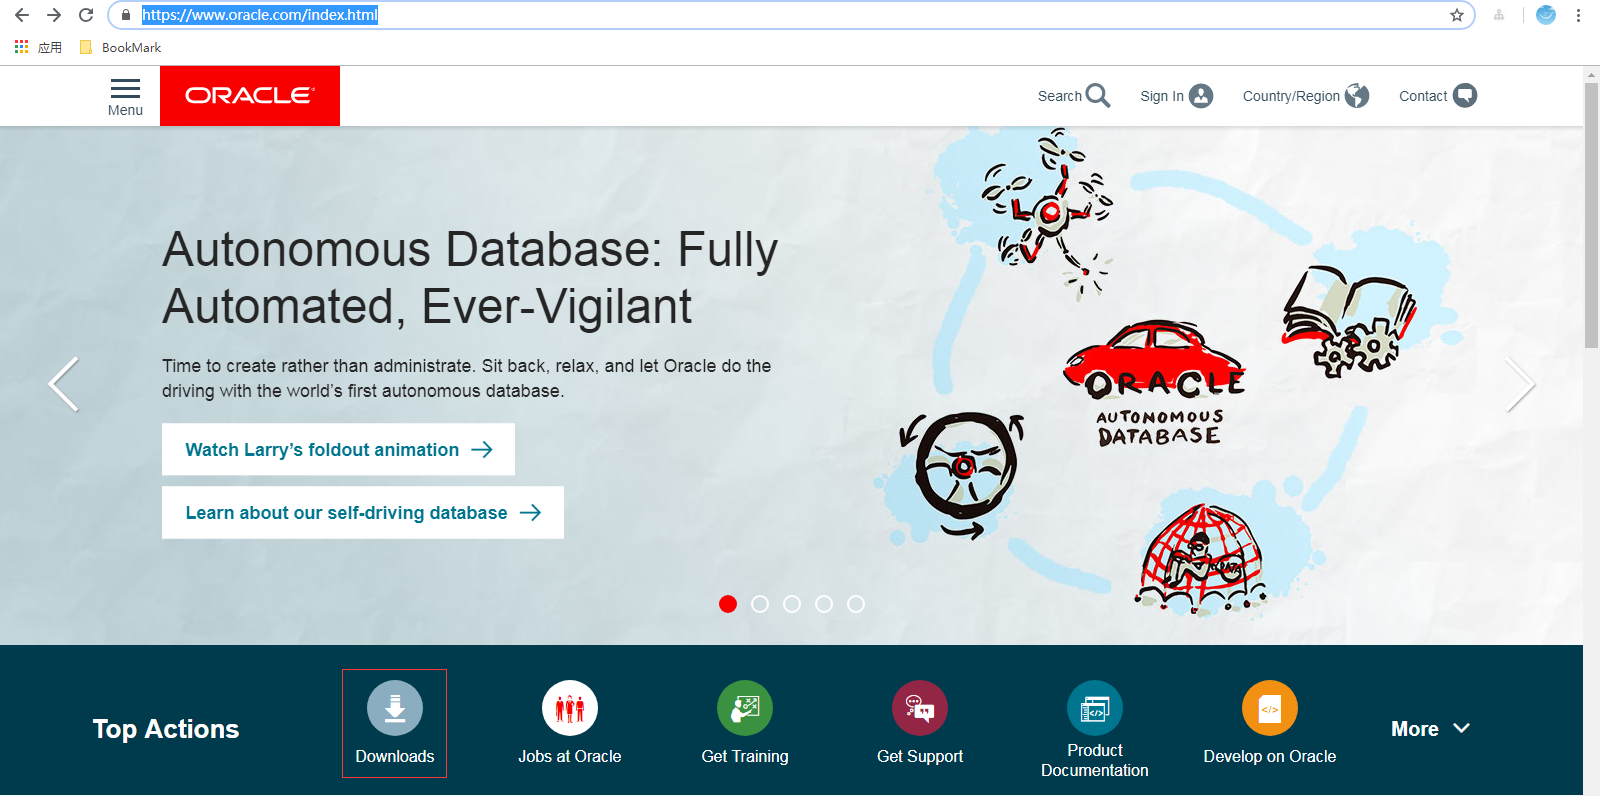Click the Get Training icon
The height and width of the screenshot is (796, 1600).
pyautogui.click(x=745, y=708)
